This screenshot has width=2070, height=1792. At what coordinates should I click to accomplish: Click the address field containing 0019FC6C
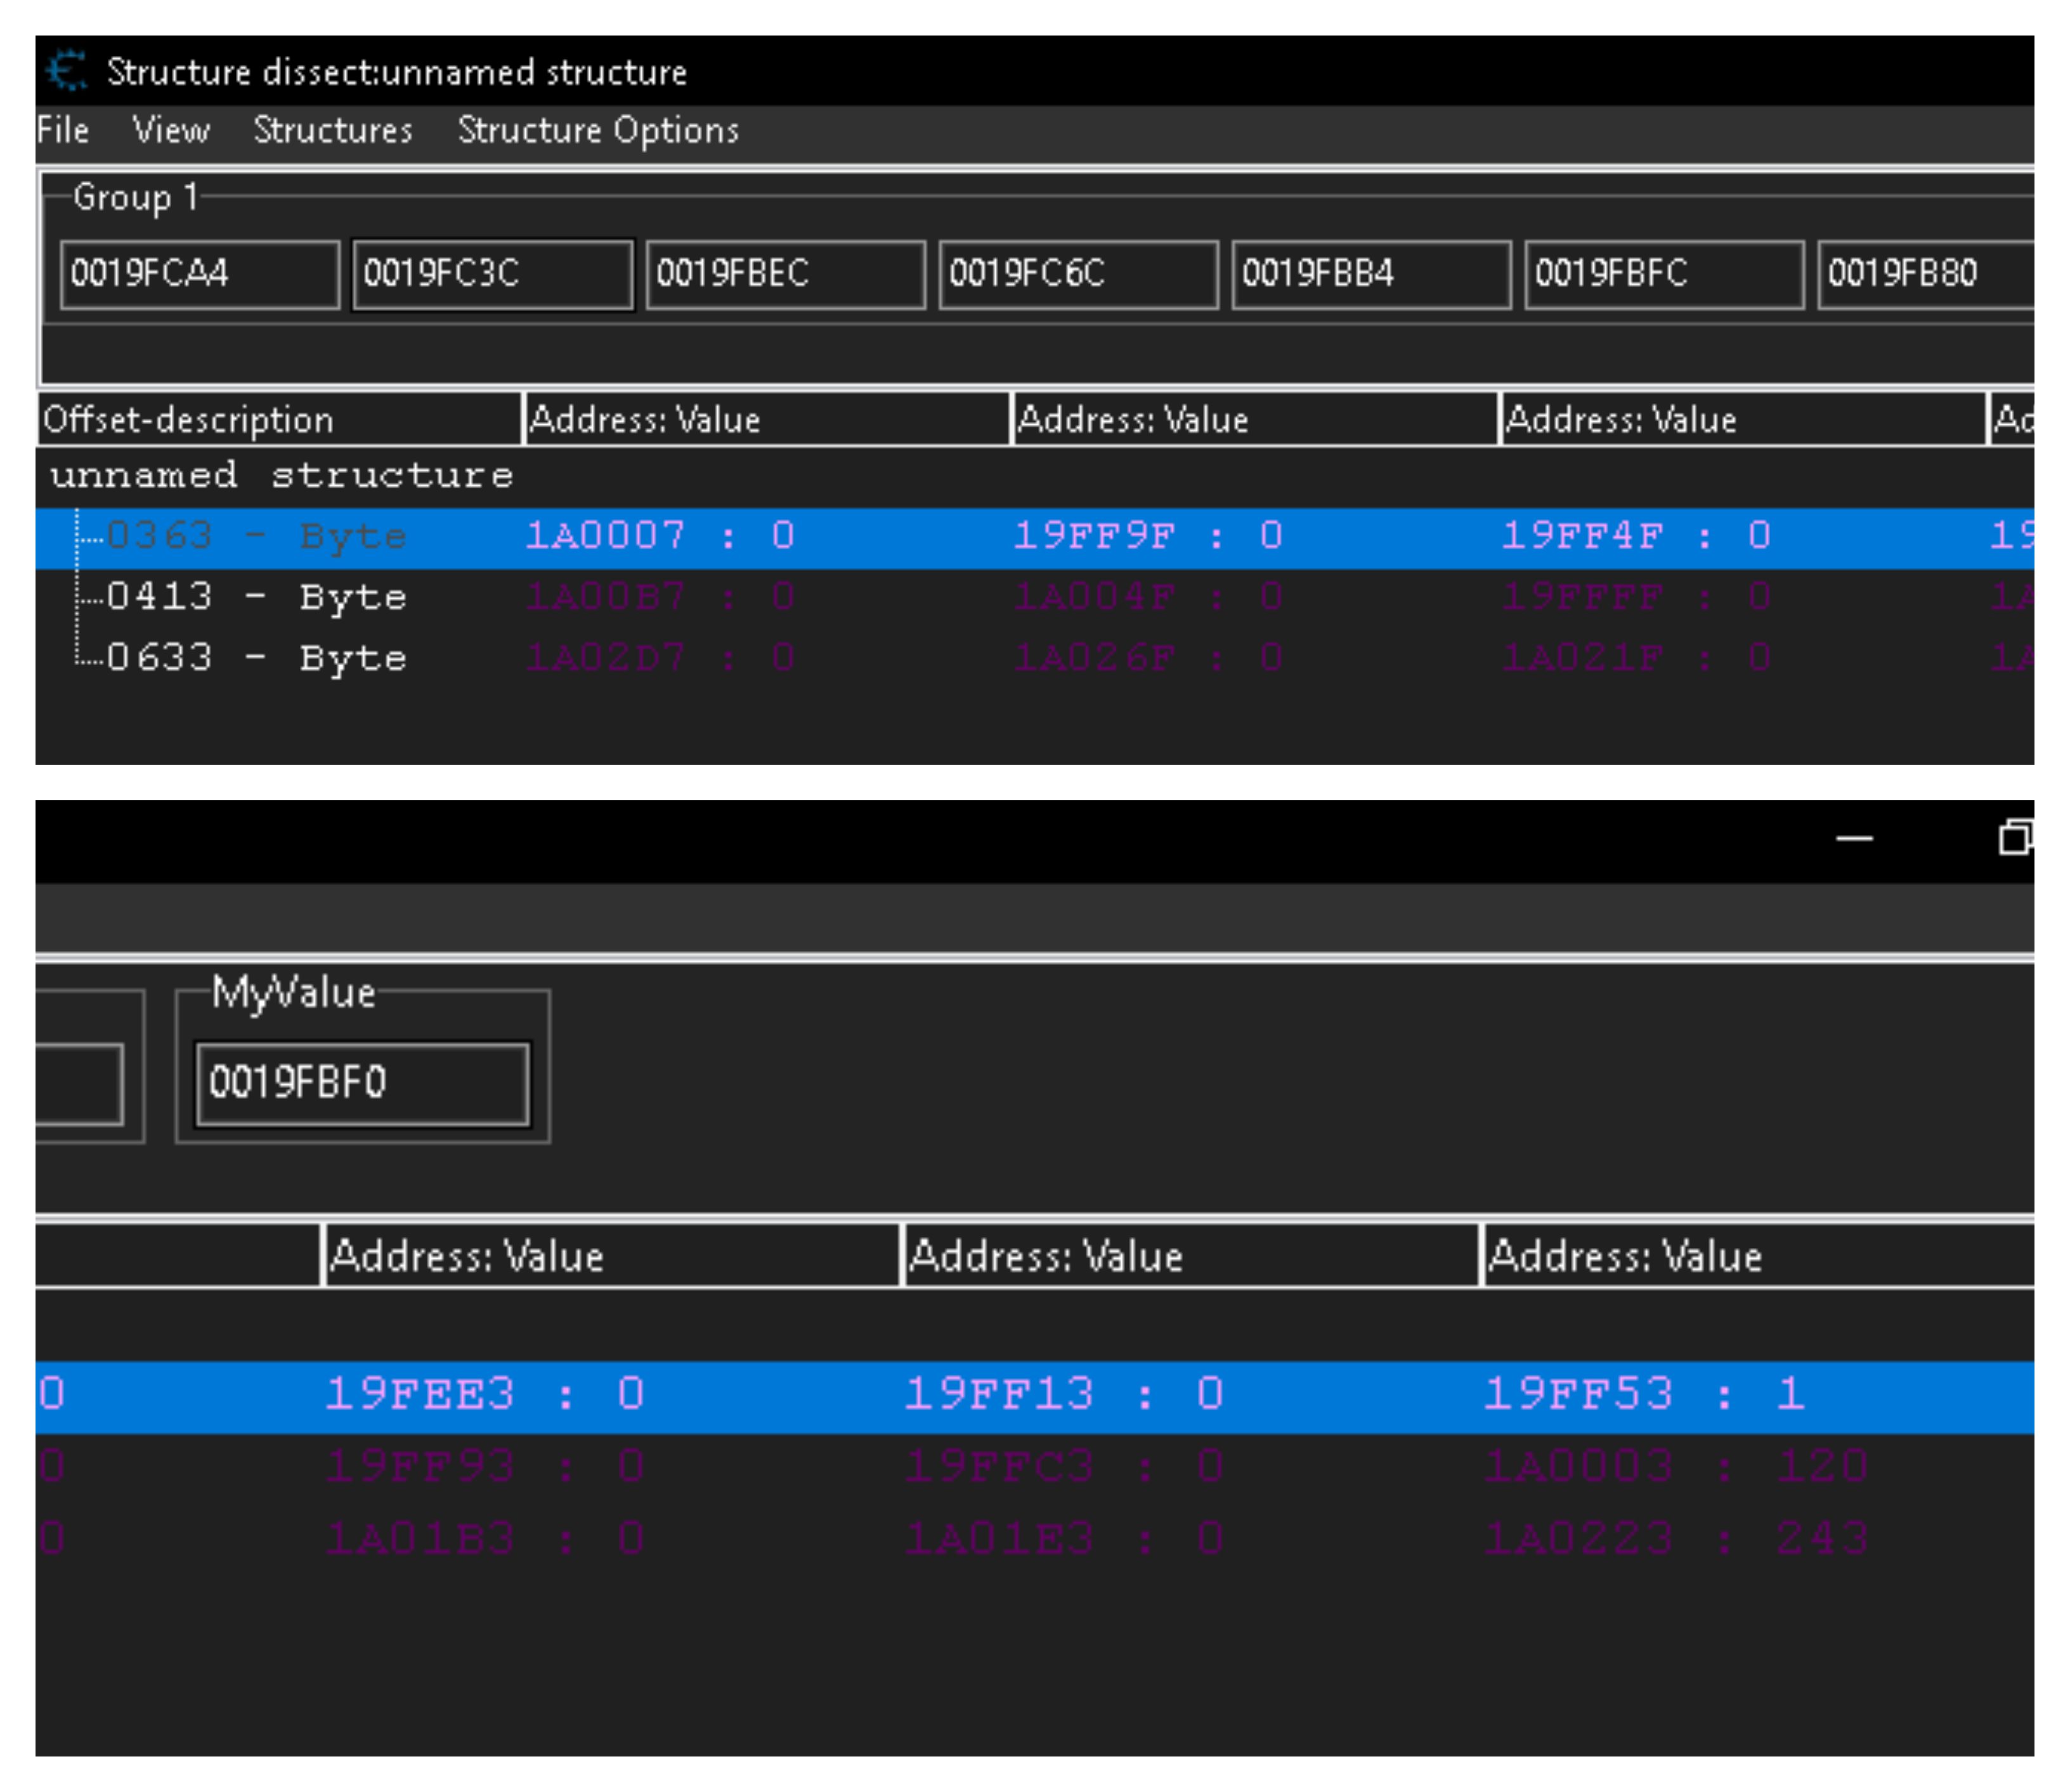[1079, 274]
